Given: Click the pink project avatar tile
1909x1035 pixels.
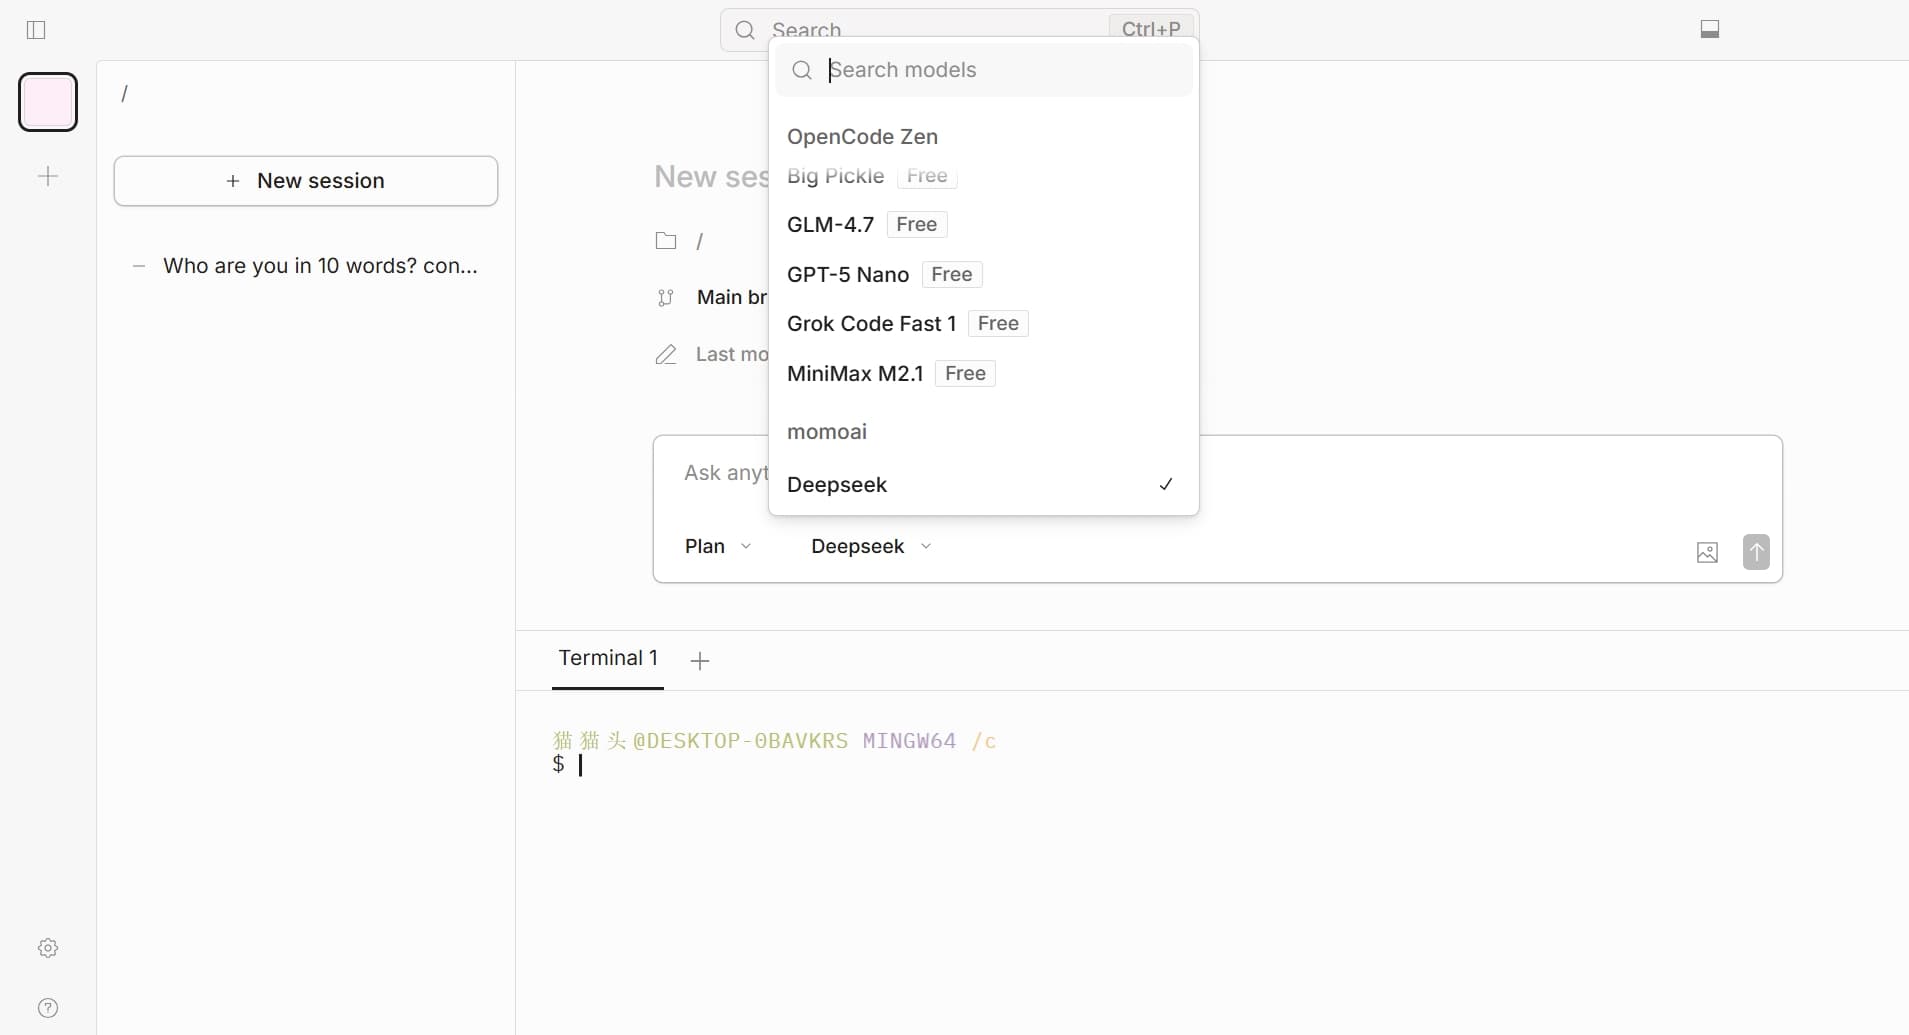Looking at the screenshot, I should (48, 102).
